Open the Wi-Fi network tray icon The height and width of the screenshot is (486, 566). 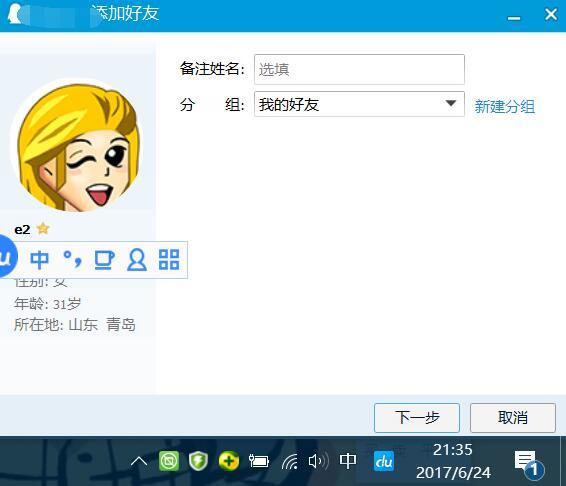[289, 461]
